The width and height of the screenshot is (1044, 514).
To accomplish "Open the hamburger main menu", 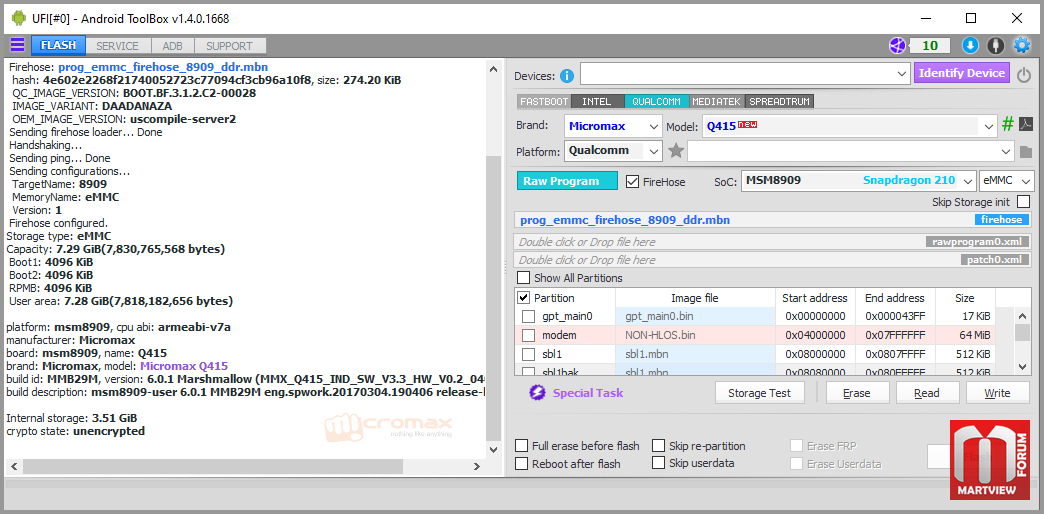I will pos(17,45).
